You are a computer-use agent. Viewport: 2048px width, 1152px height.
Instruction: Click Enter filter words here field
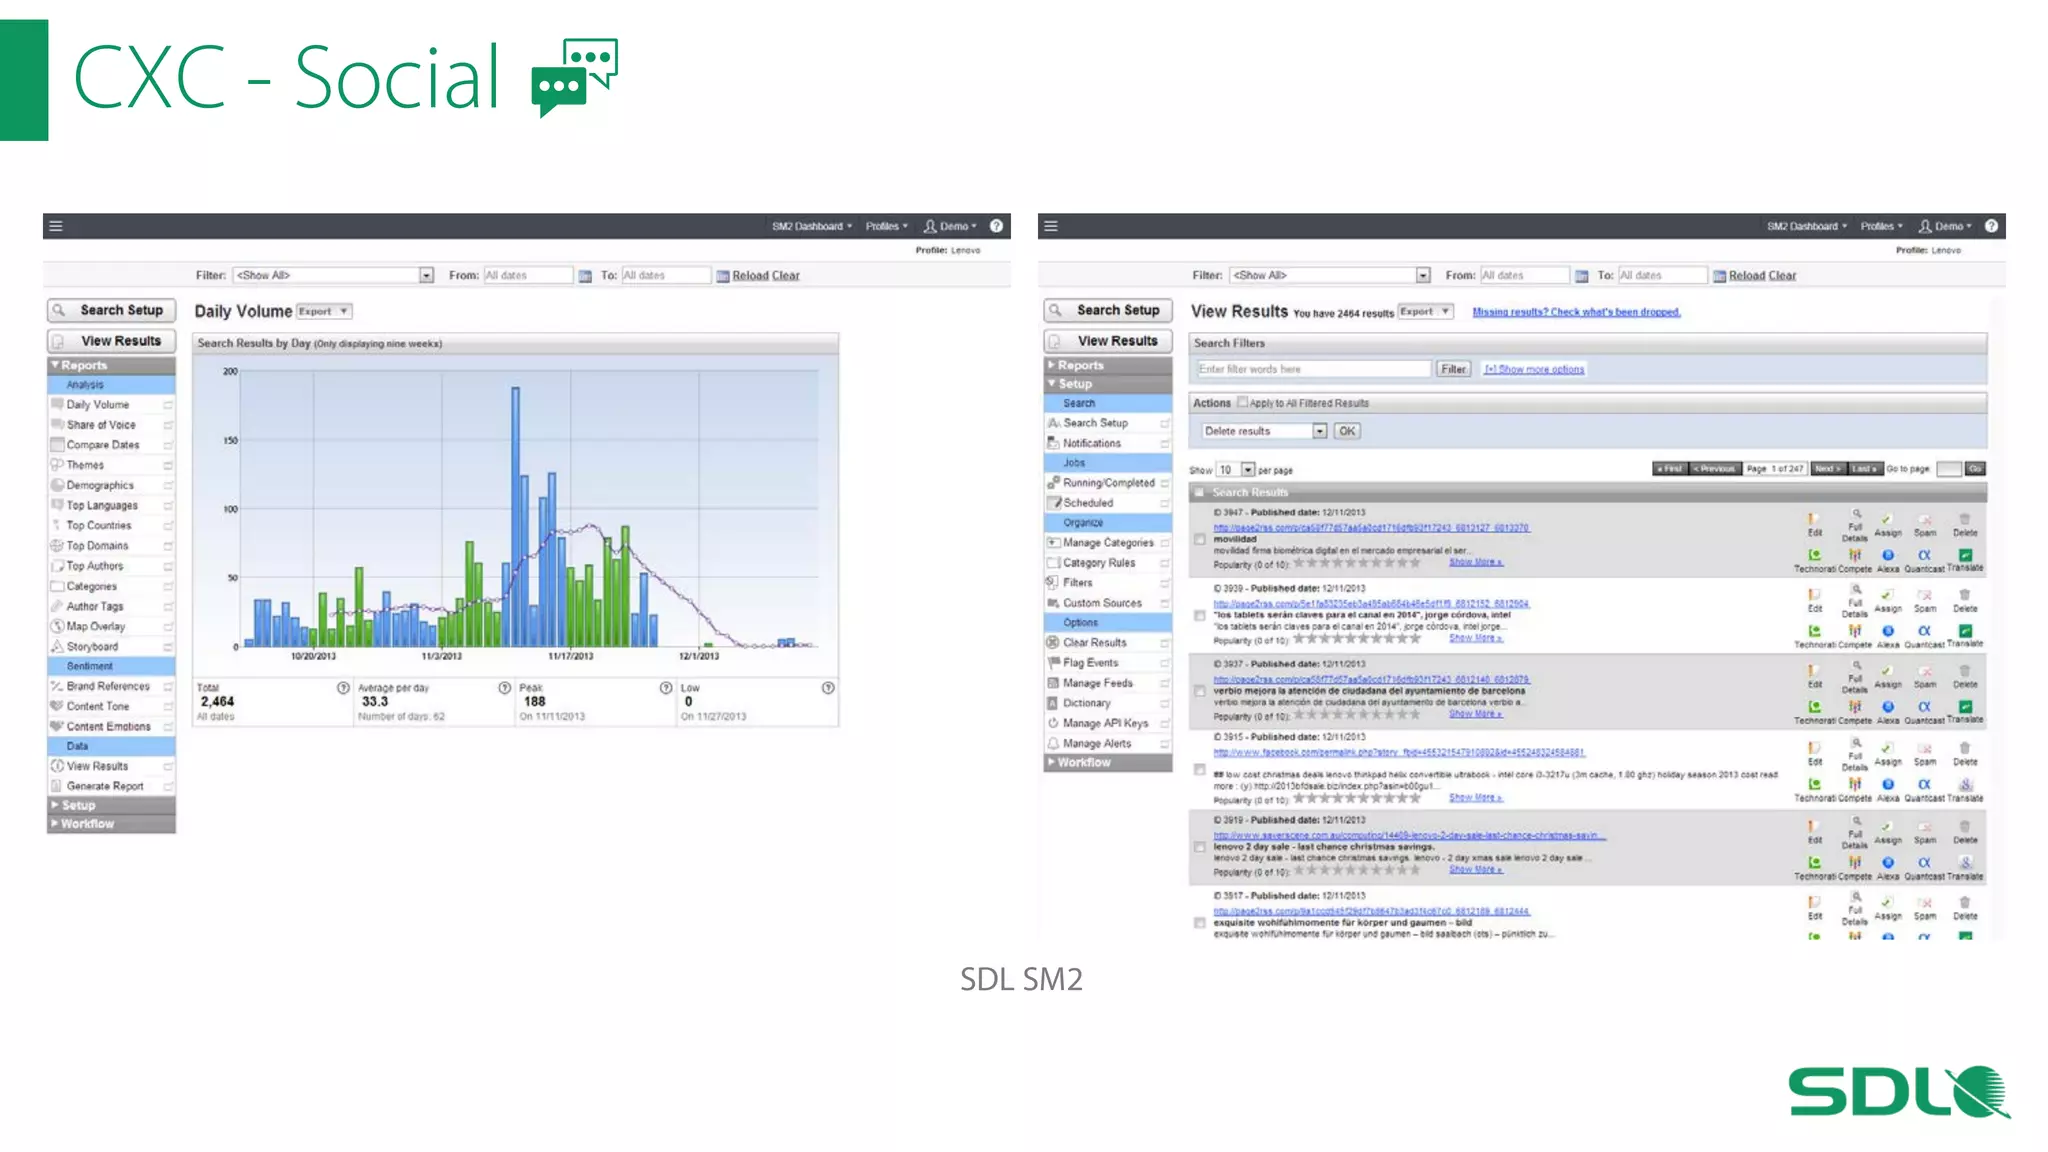[1314, 369]
